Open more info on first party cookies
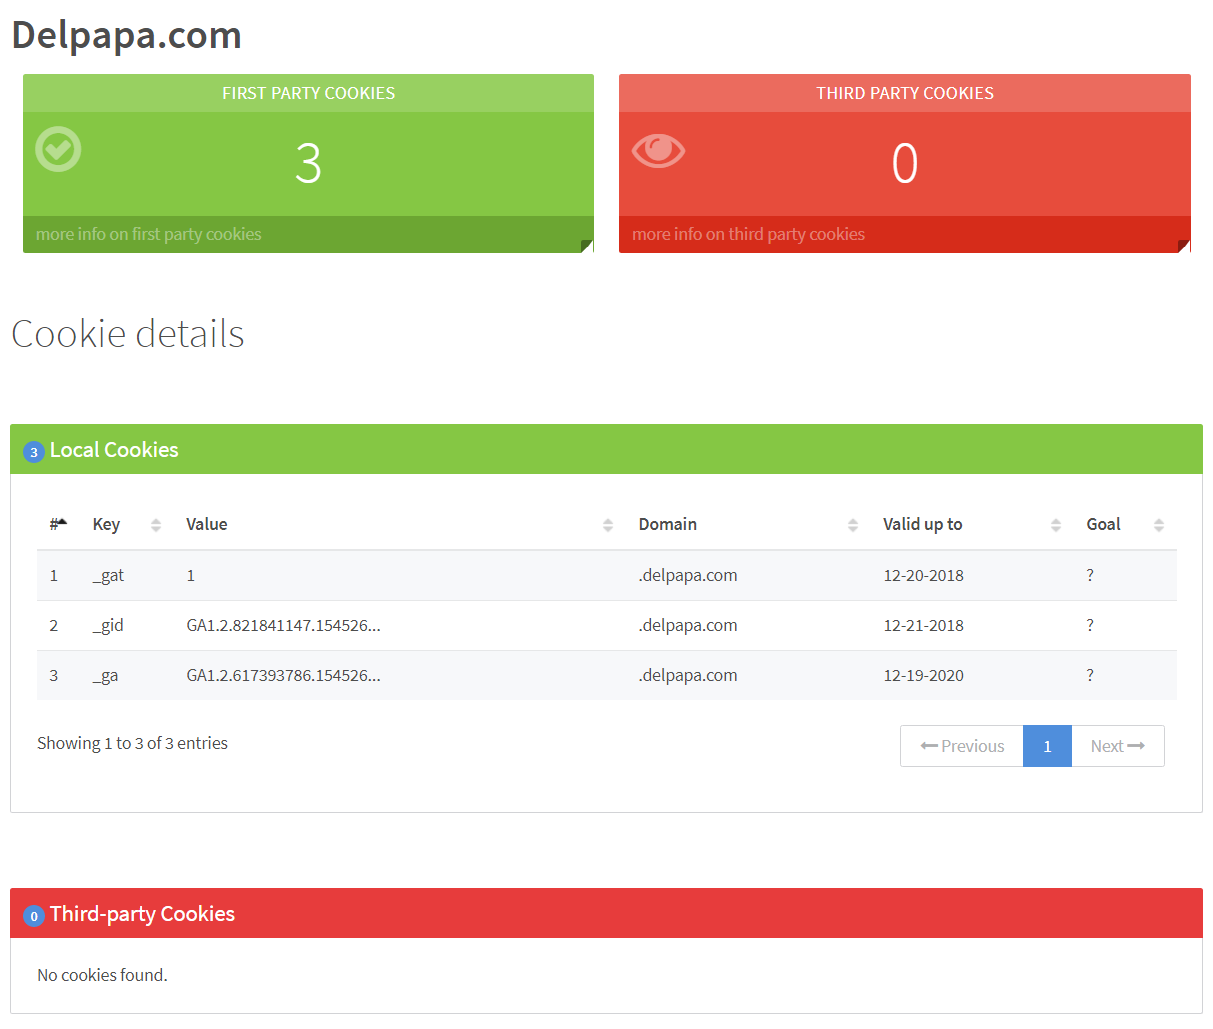Screen dimensions: 1213x1029 coord(148,234)
